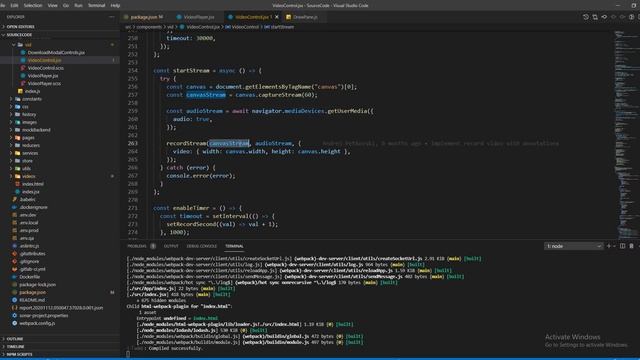Open the Debug Console panel tab

[x=202, y=246]
